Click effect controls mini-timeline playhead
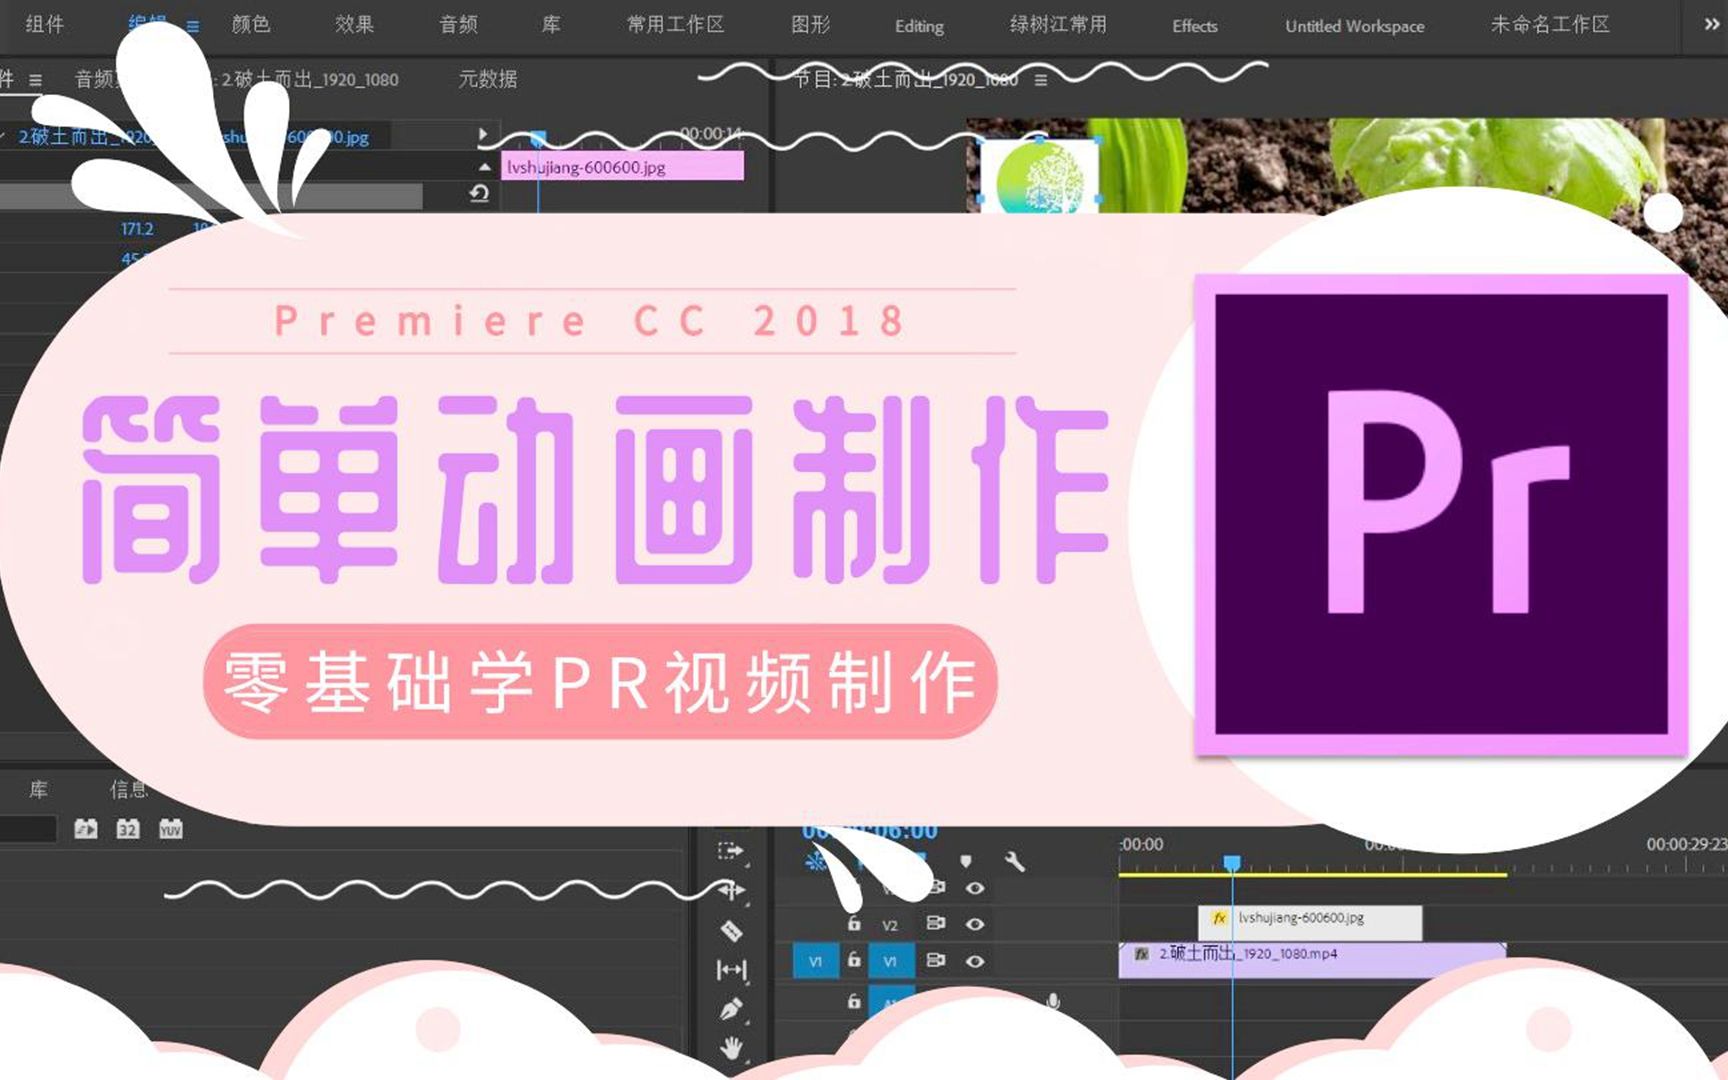This screenshot has width=1728, height=1080. point(538,138)
